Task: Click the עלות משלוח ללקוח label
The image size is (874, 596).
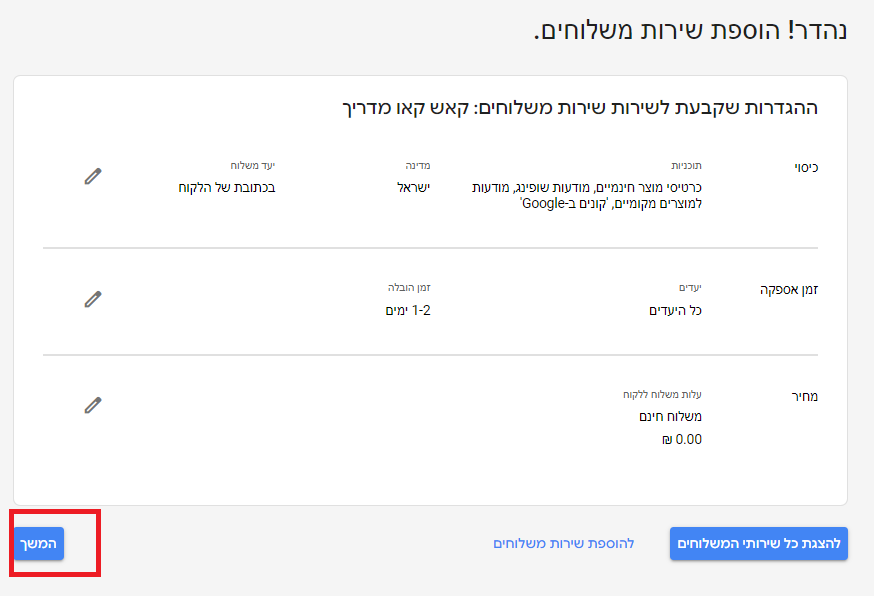Action: tap(662, 395)
